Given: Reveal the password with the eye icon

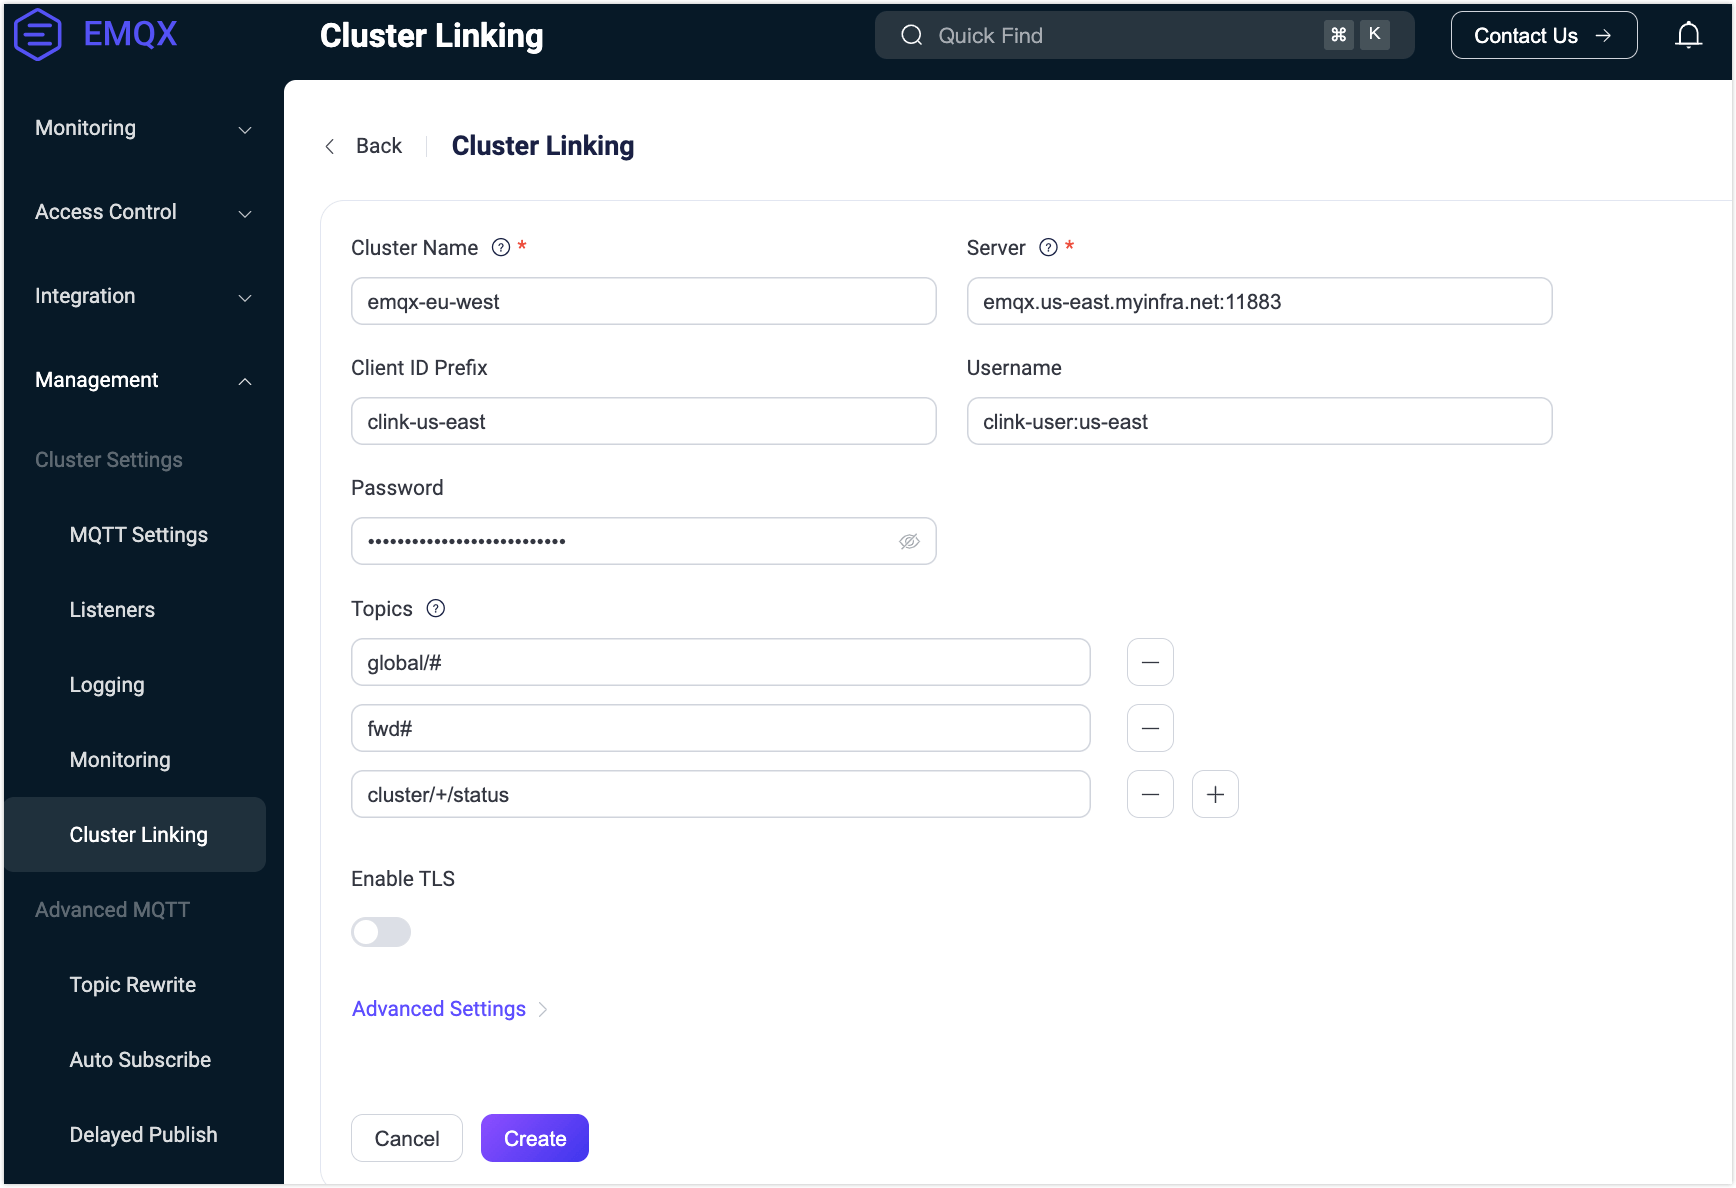Looking at the screenshot, I should (909, 541).
